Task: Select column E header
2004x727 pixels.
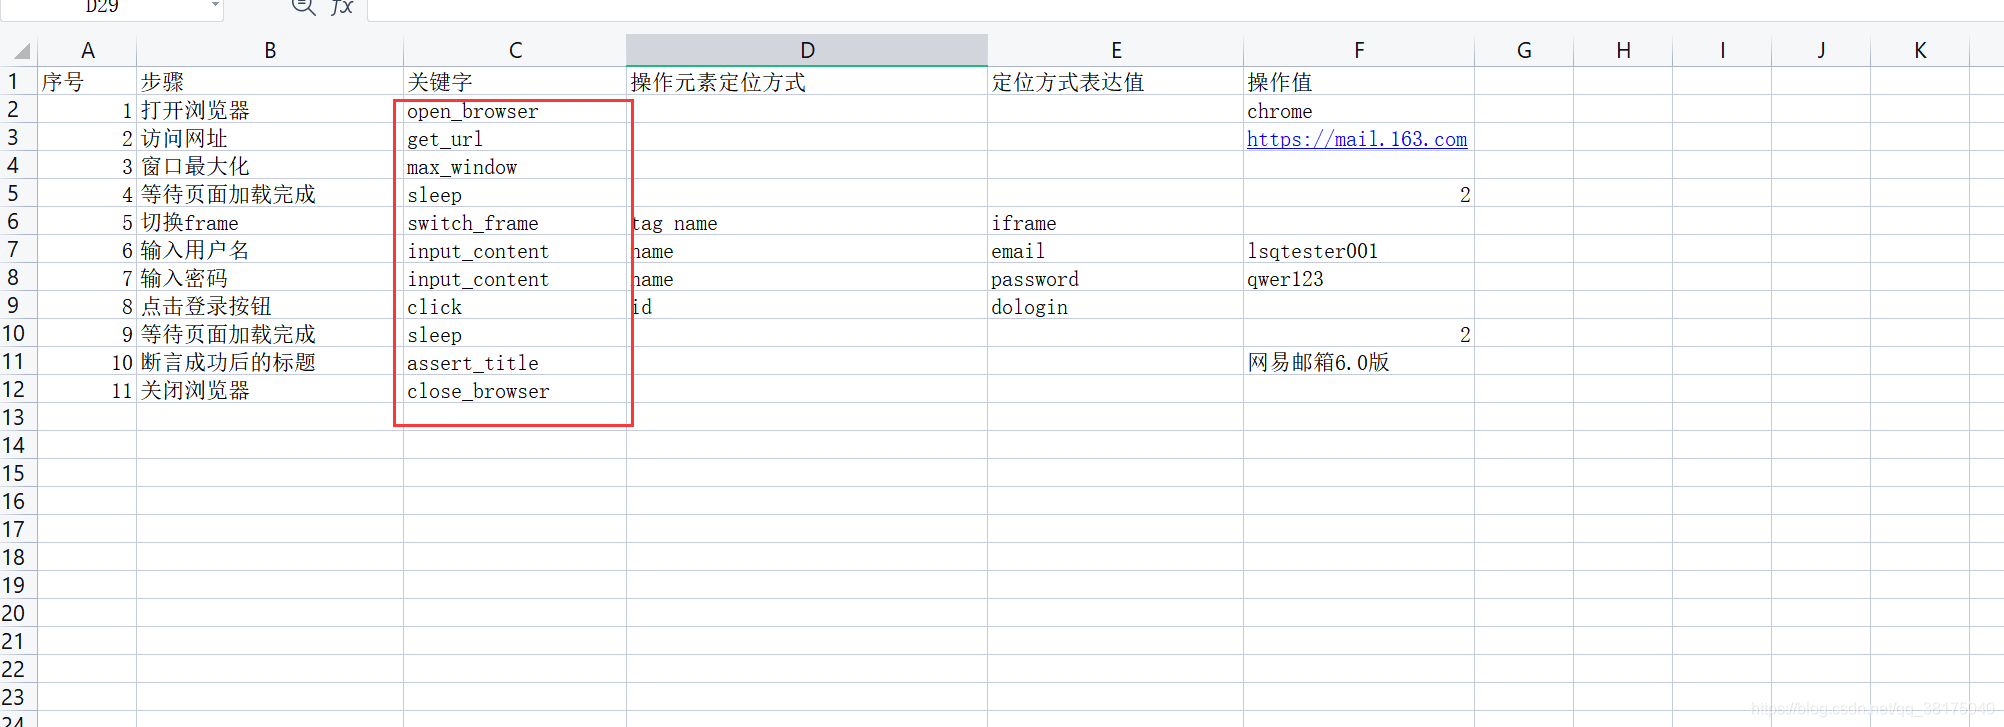Action: [x=1116, y=50]
